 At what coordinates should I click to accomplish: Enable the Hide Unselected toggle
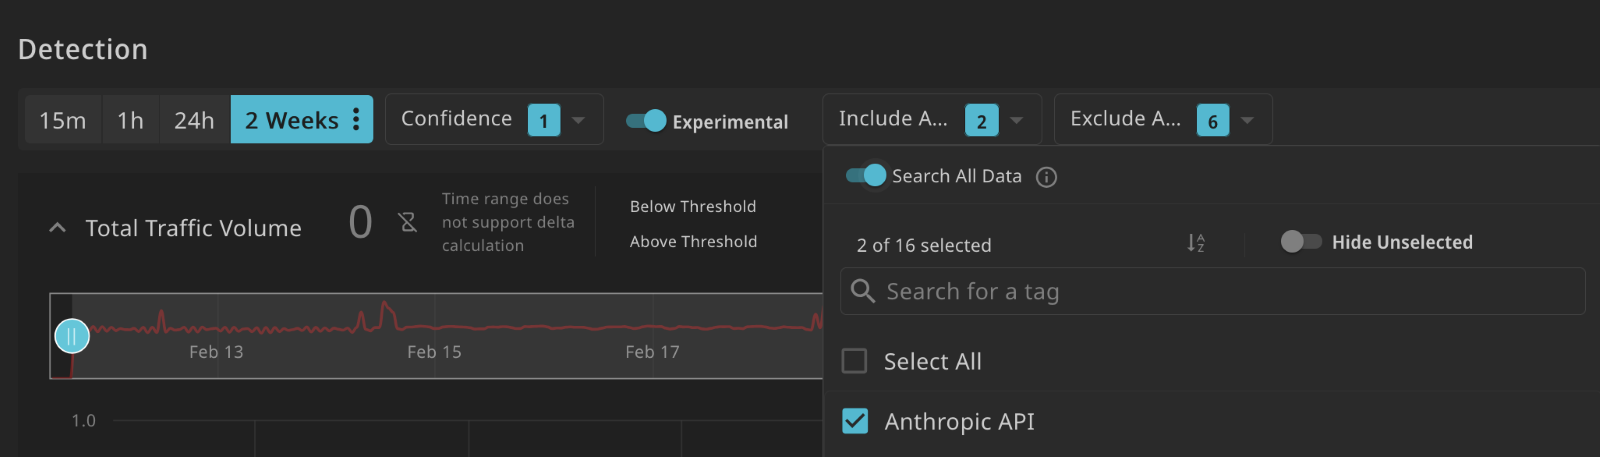click(1301, 241)
